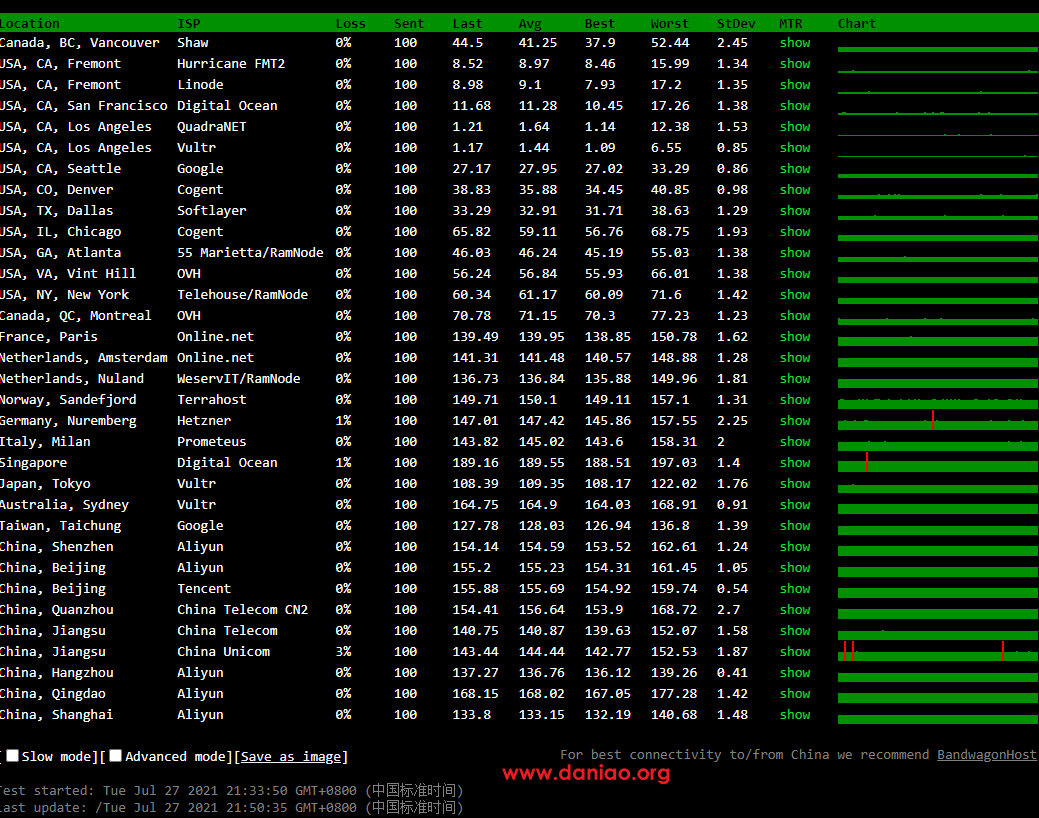Show MTR for China, Beijing Tencent
The height and width of the screenshot is (818, 1039).
pos(794,589)
